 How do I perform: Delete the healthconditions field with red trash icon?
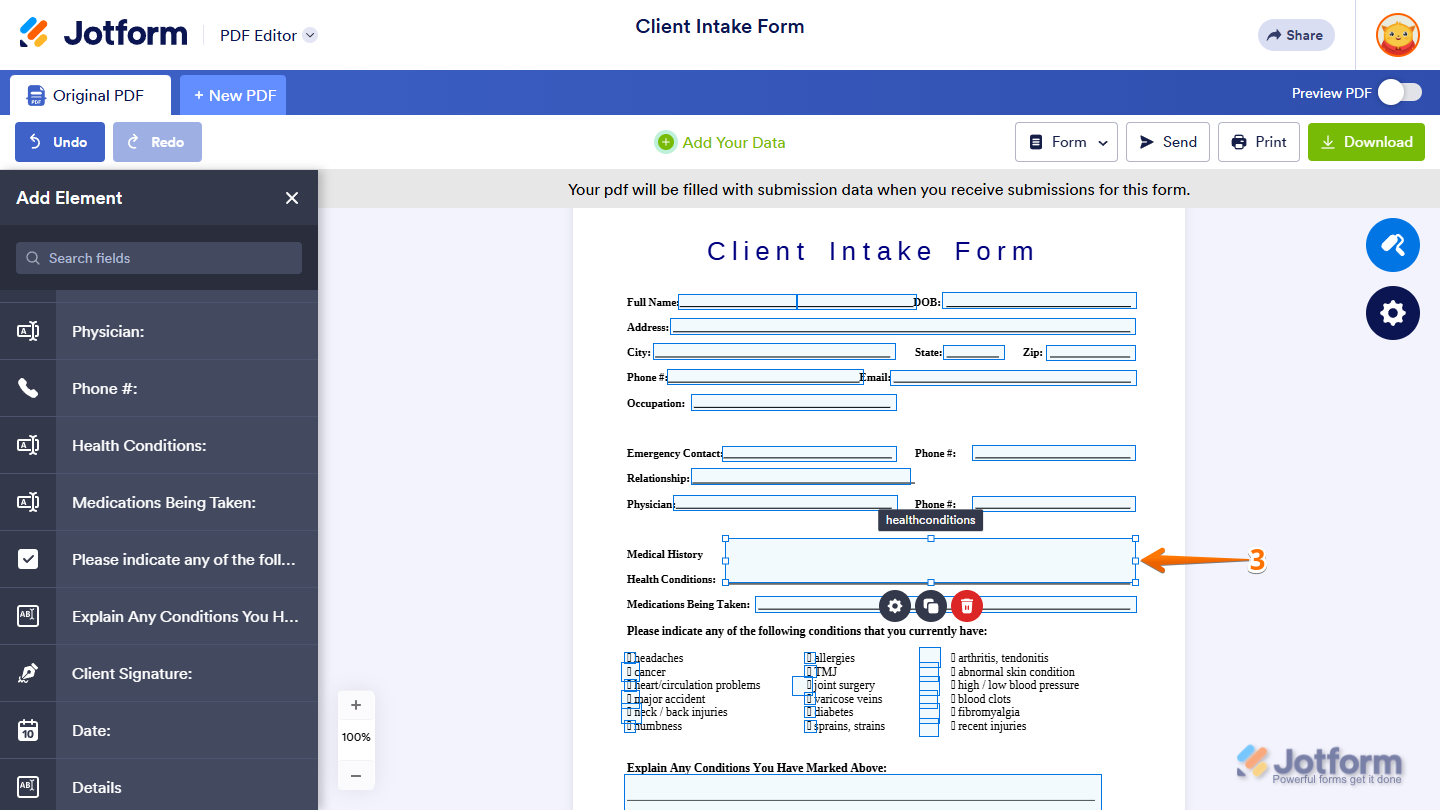pos(967,605)
